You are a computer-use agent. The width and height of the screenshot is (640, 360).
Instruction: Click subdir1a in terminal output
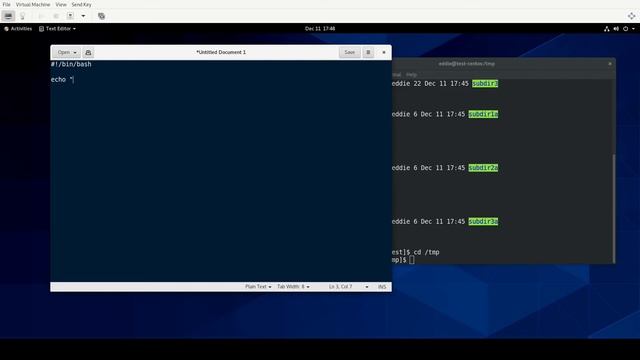pos(483,114)
